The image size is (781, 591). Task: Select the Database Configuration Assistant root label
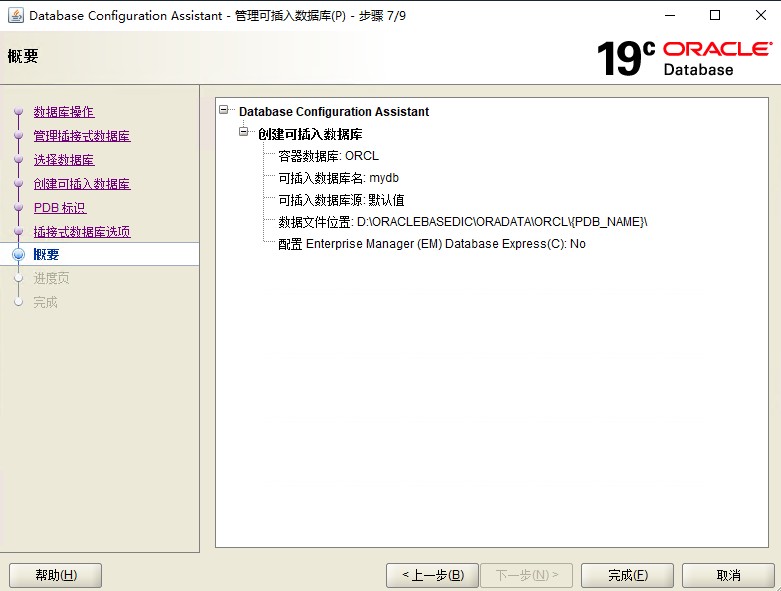point(334,112)
